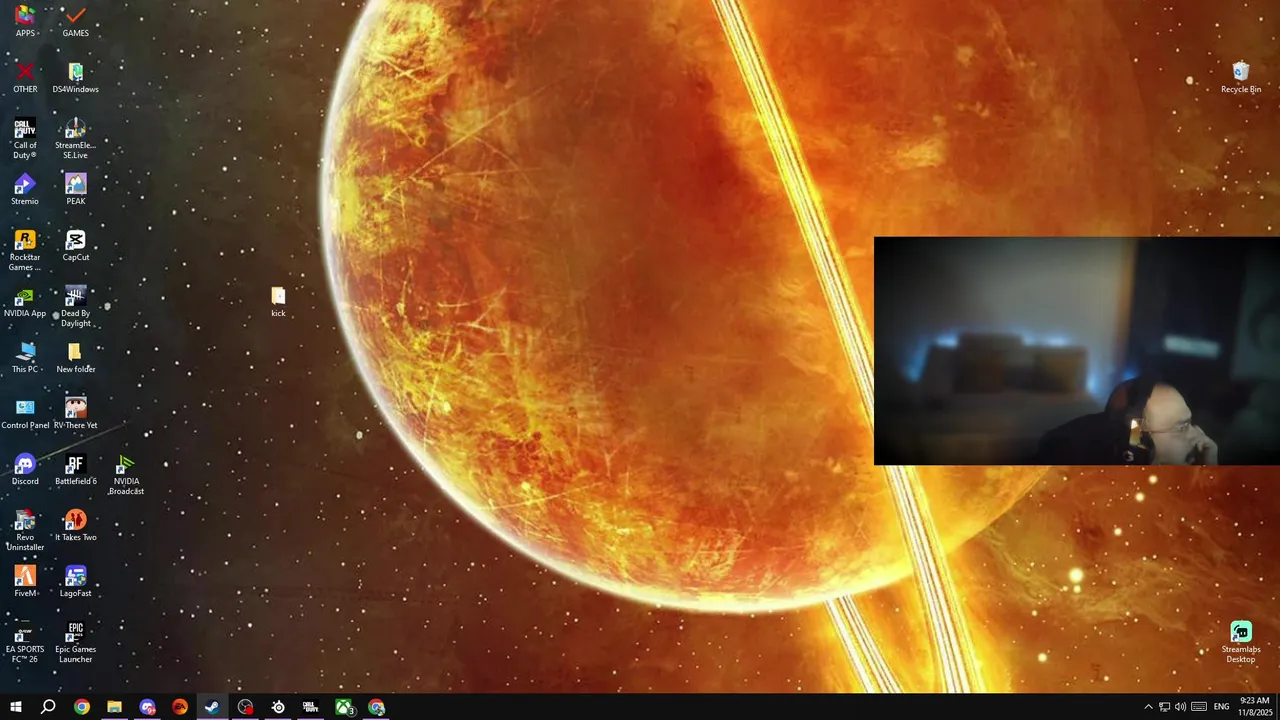The image size is (1280, 720).
Task: Select the This PC icon
Action: [x=25, y=358]
